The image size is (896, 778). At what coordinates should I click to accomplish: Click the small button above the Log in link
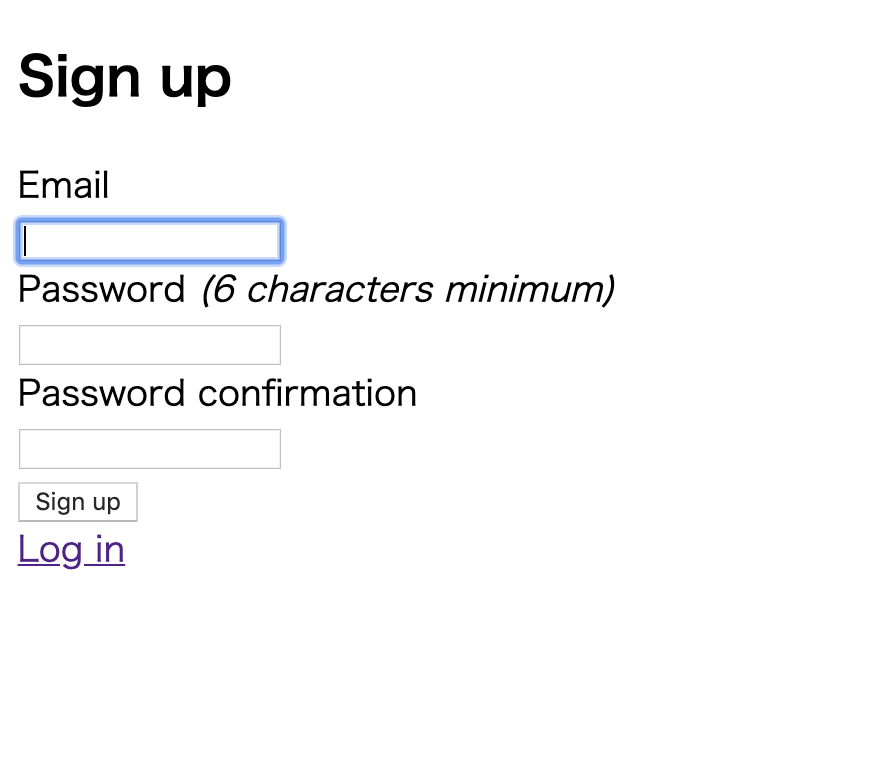78,502
